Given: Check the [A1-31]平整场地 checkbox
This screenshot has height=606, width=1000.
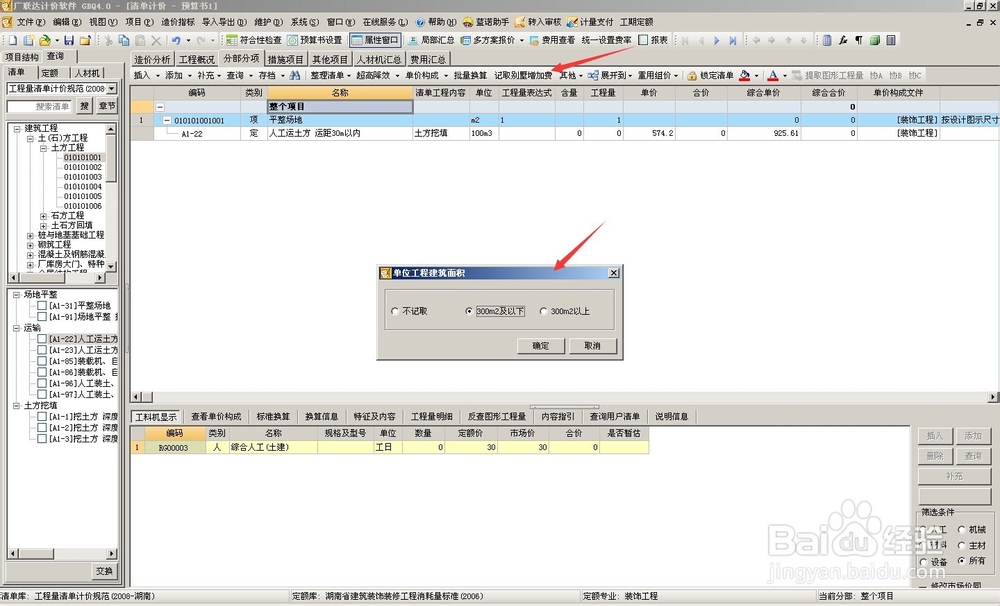Looking at the screenshot, I should (42, 306).
